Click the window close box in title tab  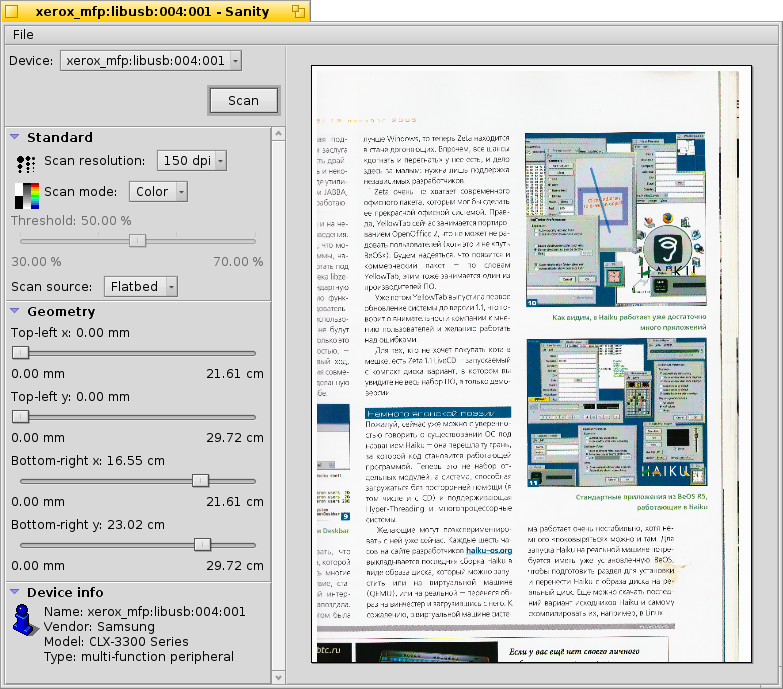pyautogui.click(x=12, y=11)
